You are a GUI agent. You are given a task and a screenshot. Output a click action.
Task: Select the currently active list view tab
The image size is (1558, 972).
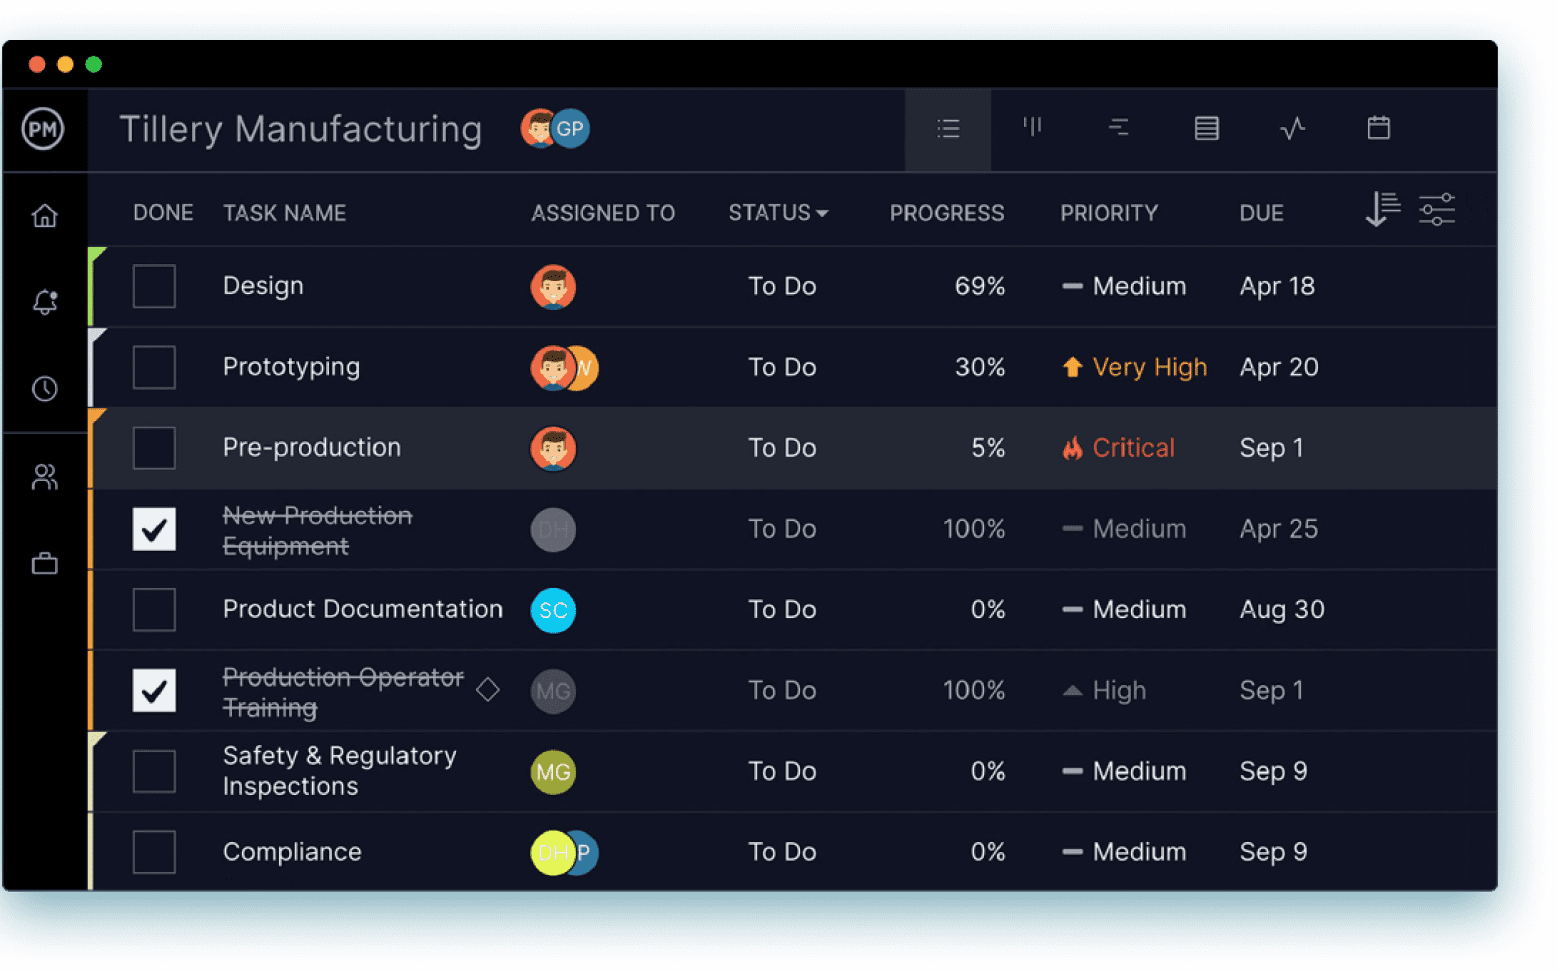(x=947, y=128)
